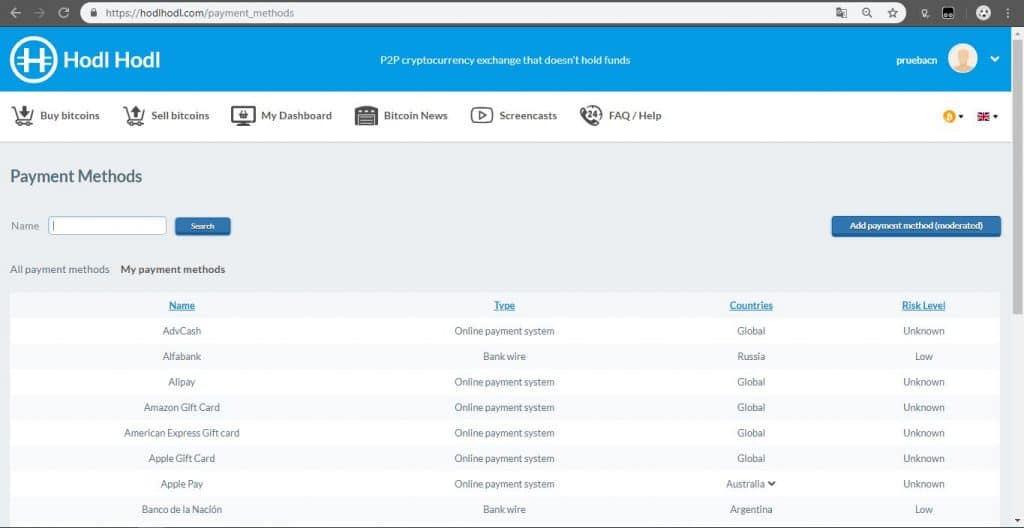Click Russia in the Alfabank row
The height and width of the screenshot is (528, 1024).
coord(751,357)
